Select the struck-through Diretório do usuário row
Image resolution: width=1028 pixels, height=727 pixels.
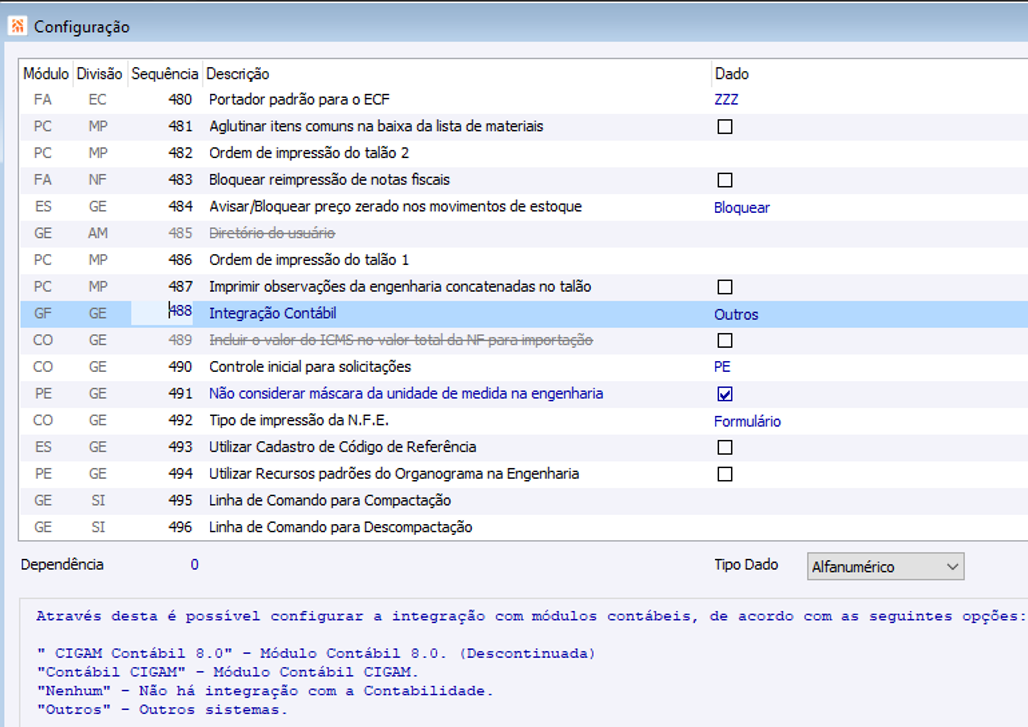(524, 233)
